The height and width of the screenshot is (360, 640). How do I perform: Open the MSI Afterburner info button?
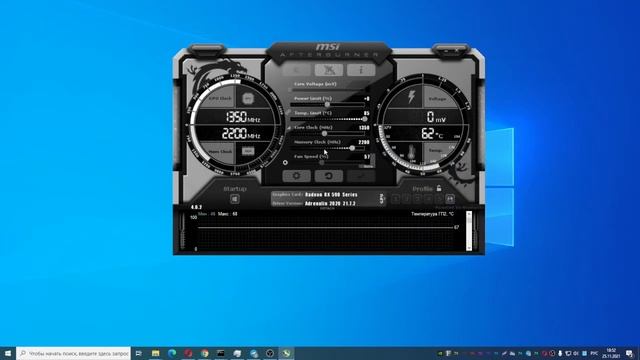(361, 70)
